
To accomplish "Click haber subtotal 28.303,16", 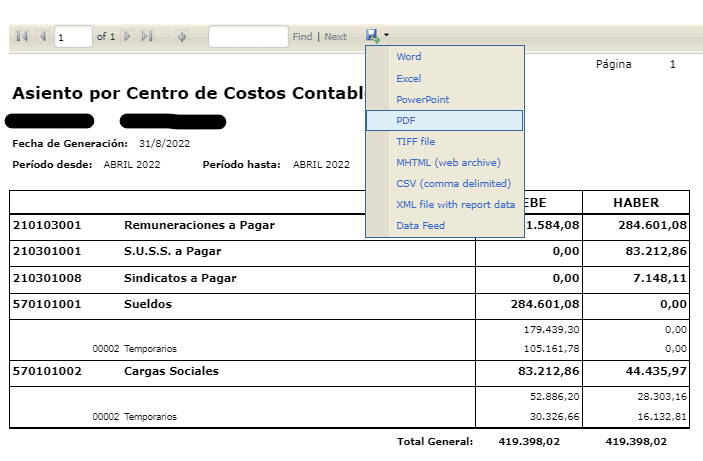I will [x=662, y=397].
